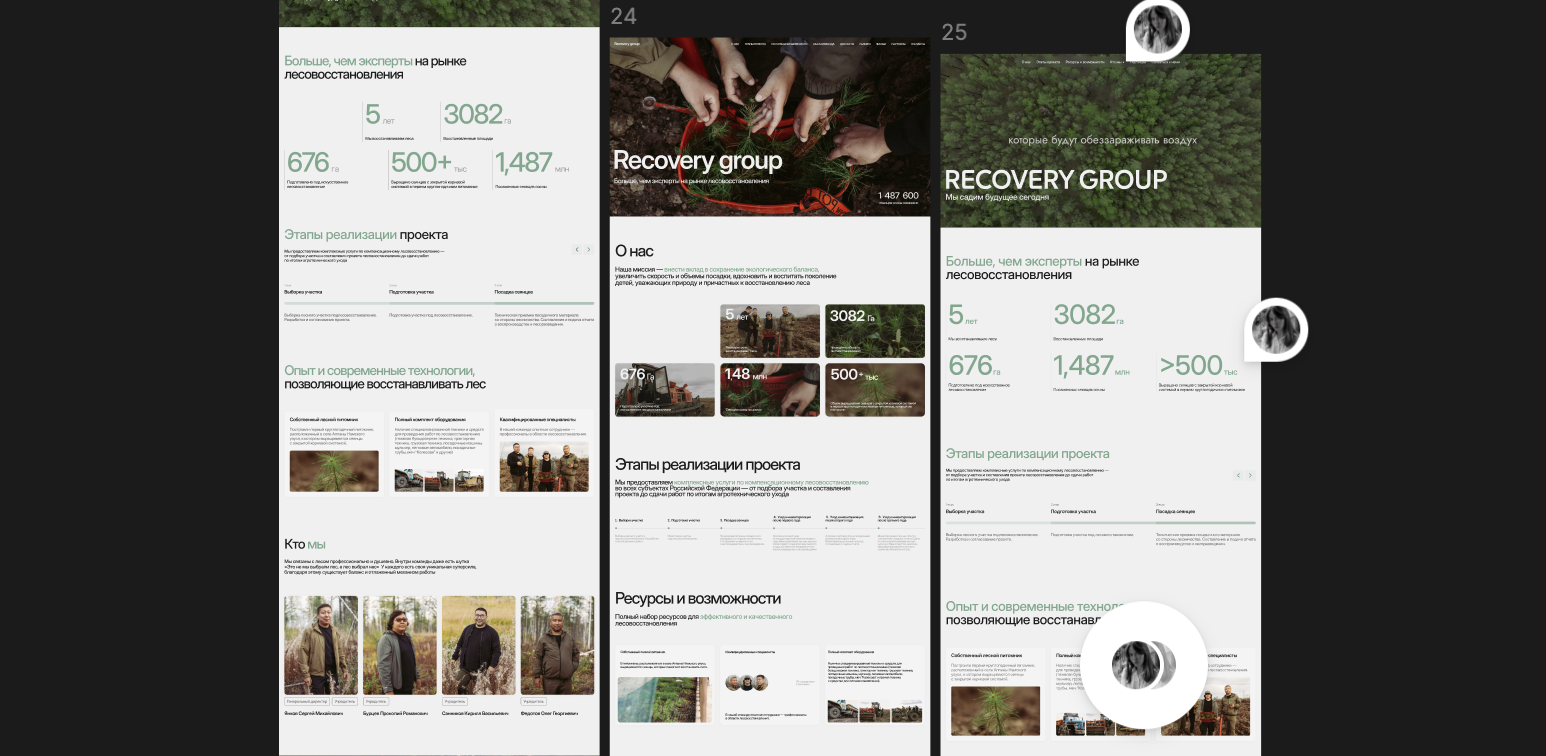Select the frame label 24
The image size is (1546, 756).
(623, 16)
